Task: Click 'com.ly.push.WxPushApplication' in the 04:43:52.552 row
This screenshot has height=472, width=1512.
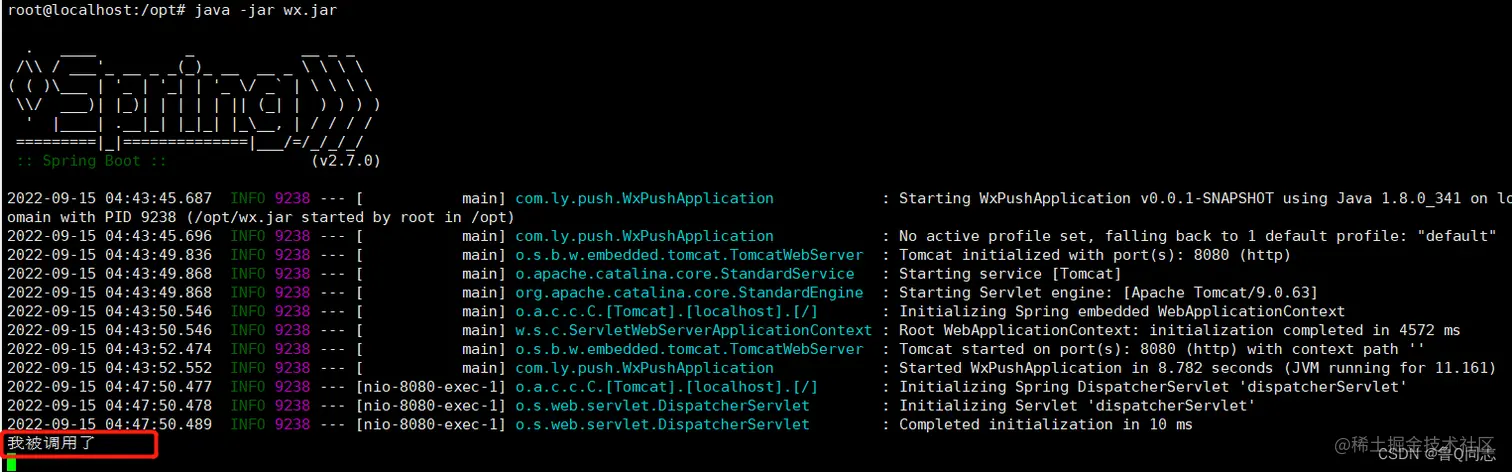Action: click(x=644, y=368)
